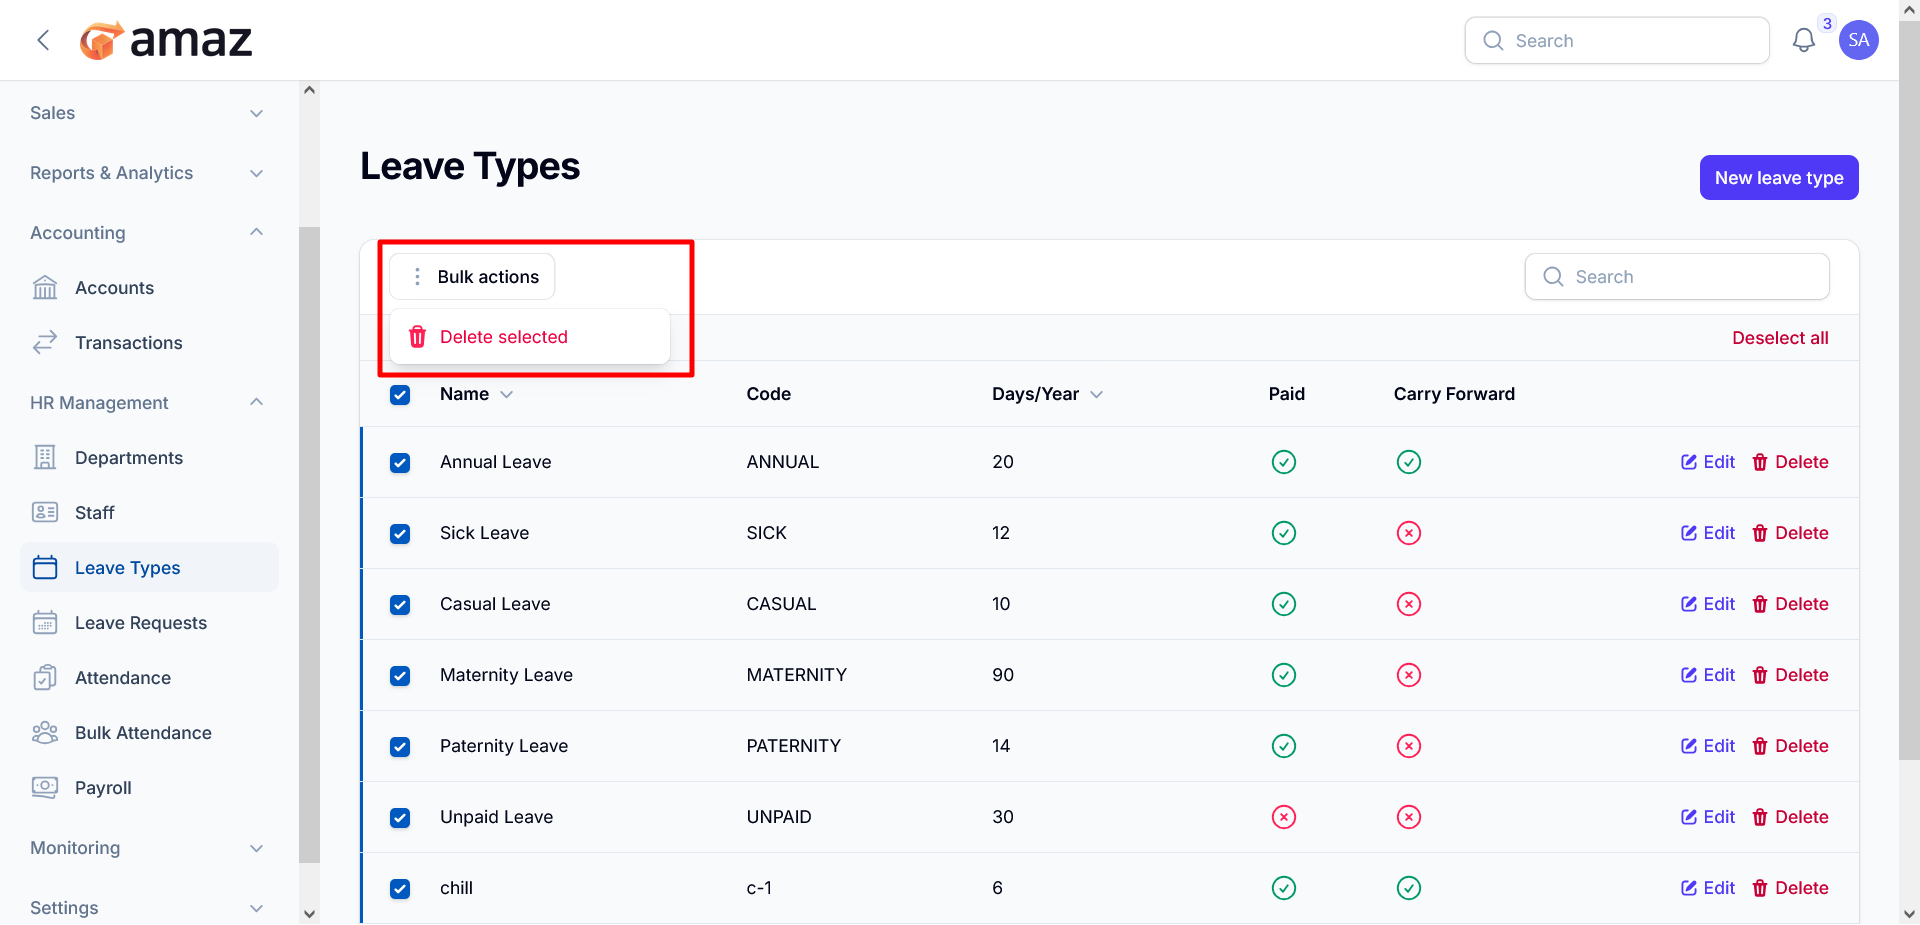Expand the Sales sidebar section
1920x925 pixels.
(147, 113)
